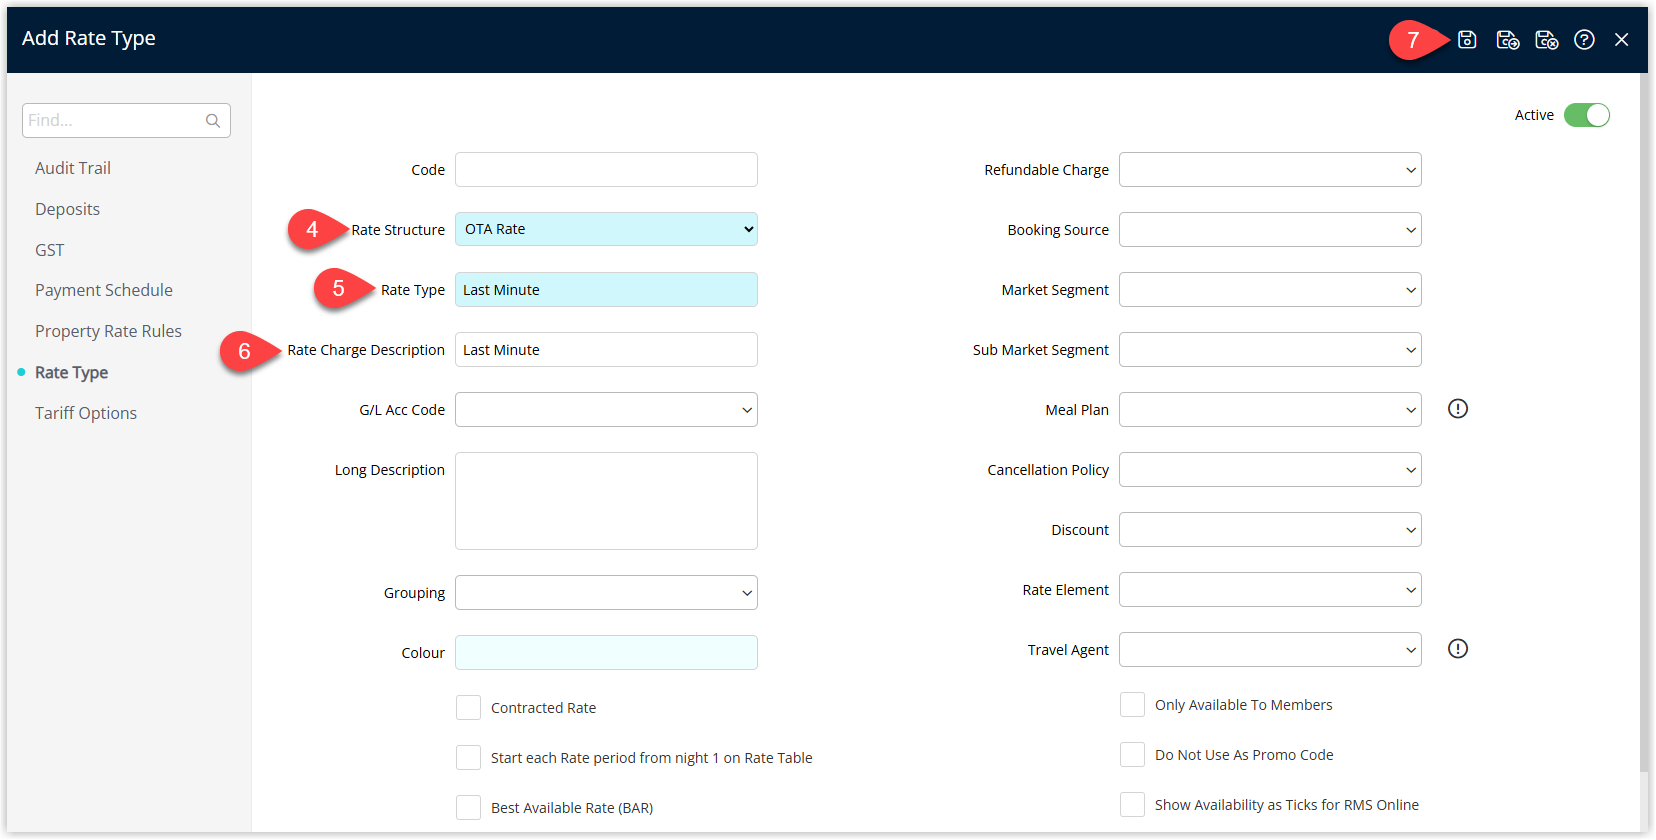Click the Save icon in the header
The width and height of the screenshot is (1656, 840).
click(x=1467, y=39)
